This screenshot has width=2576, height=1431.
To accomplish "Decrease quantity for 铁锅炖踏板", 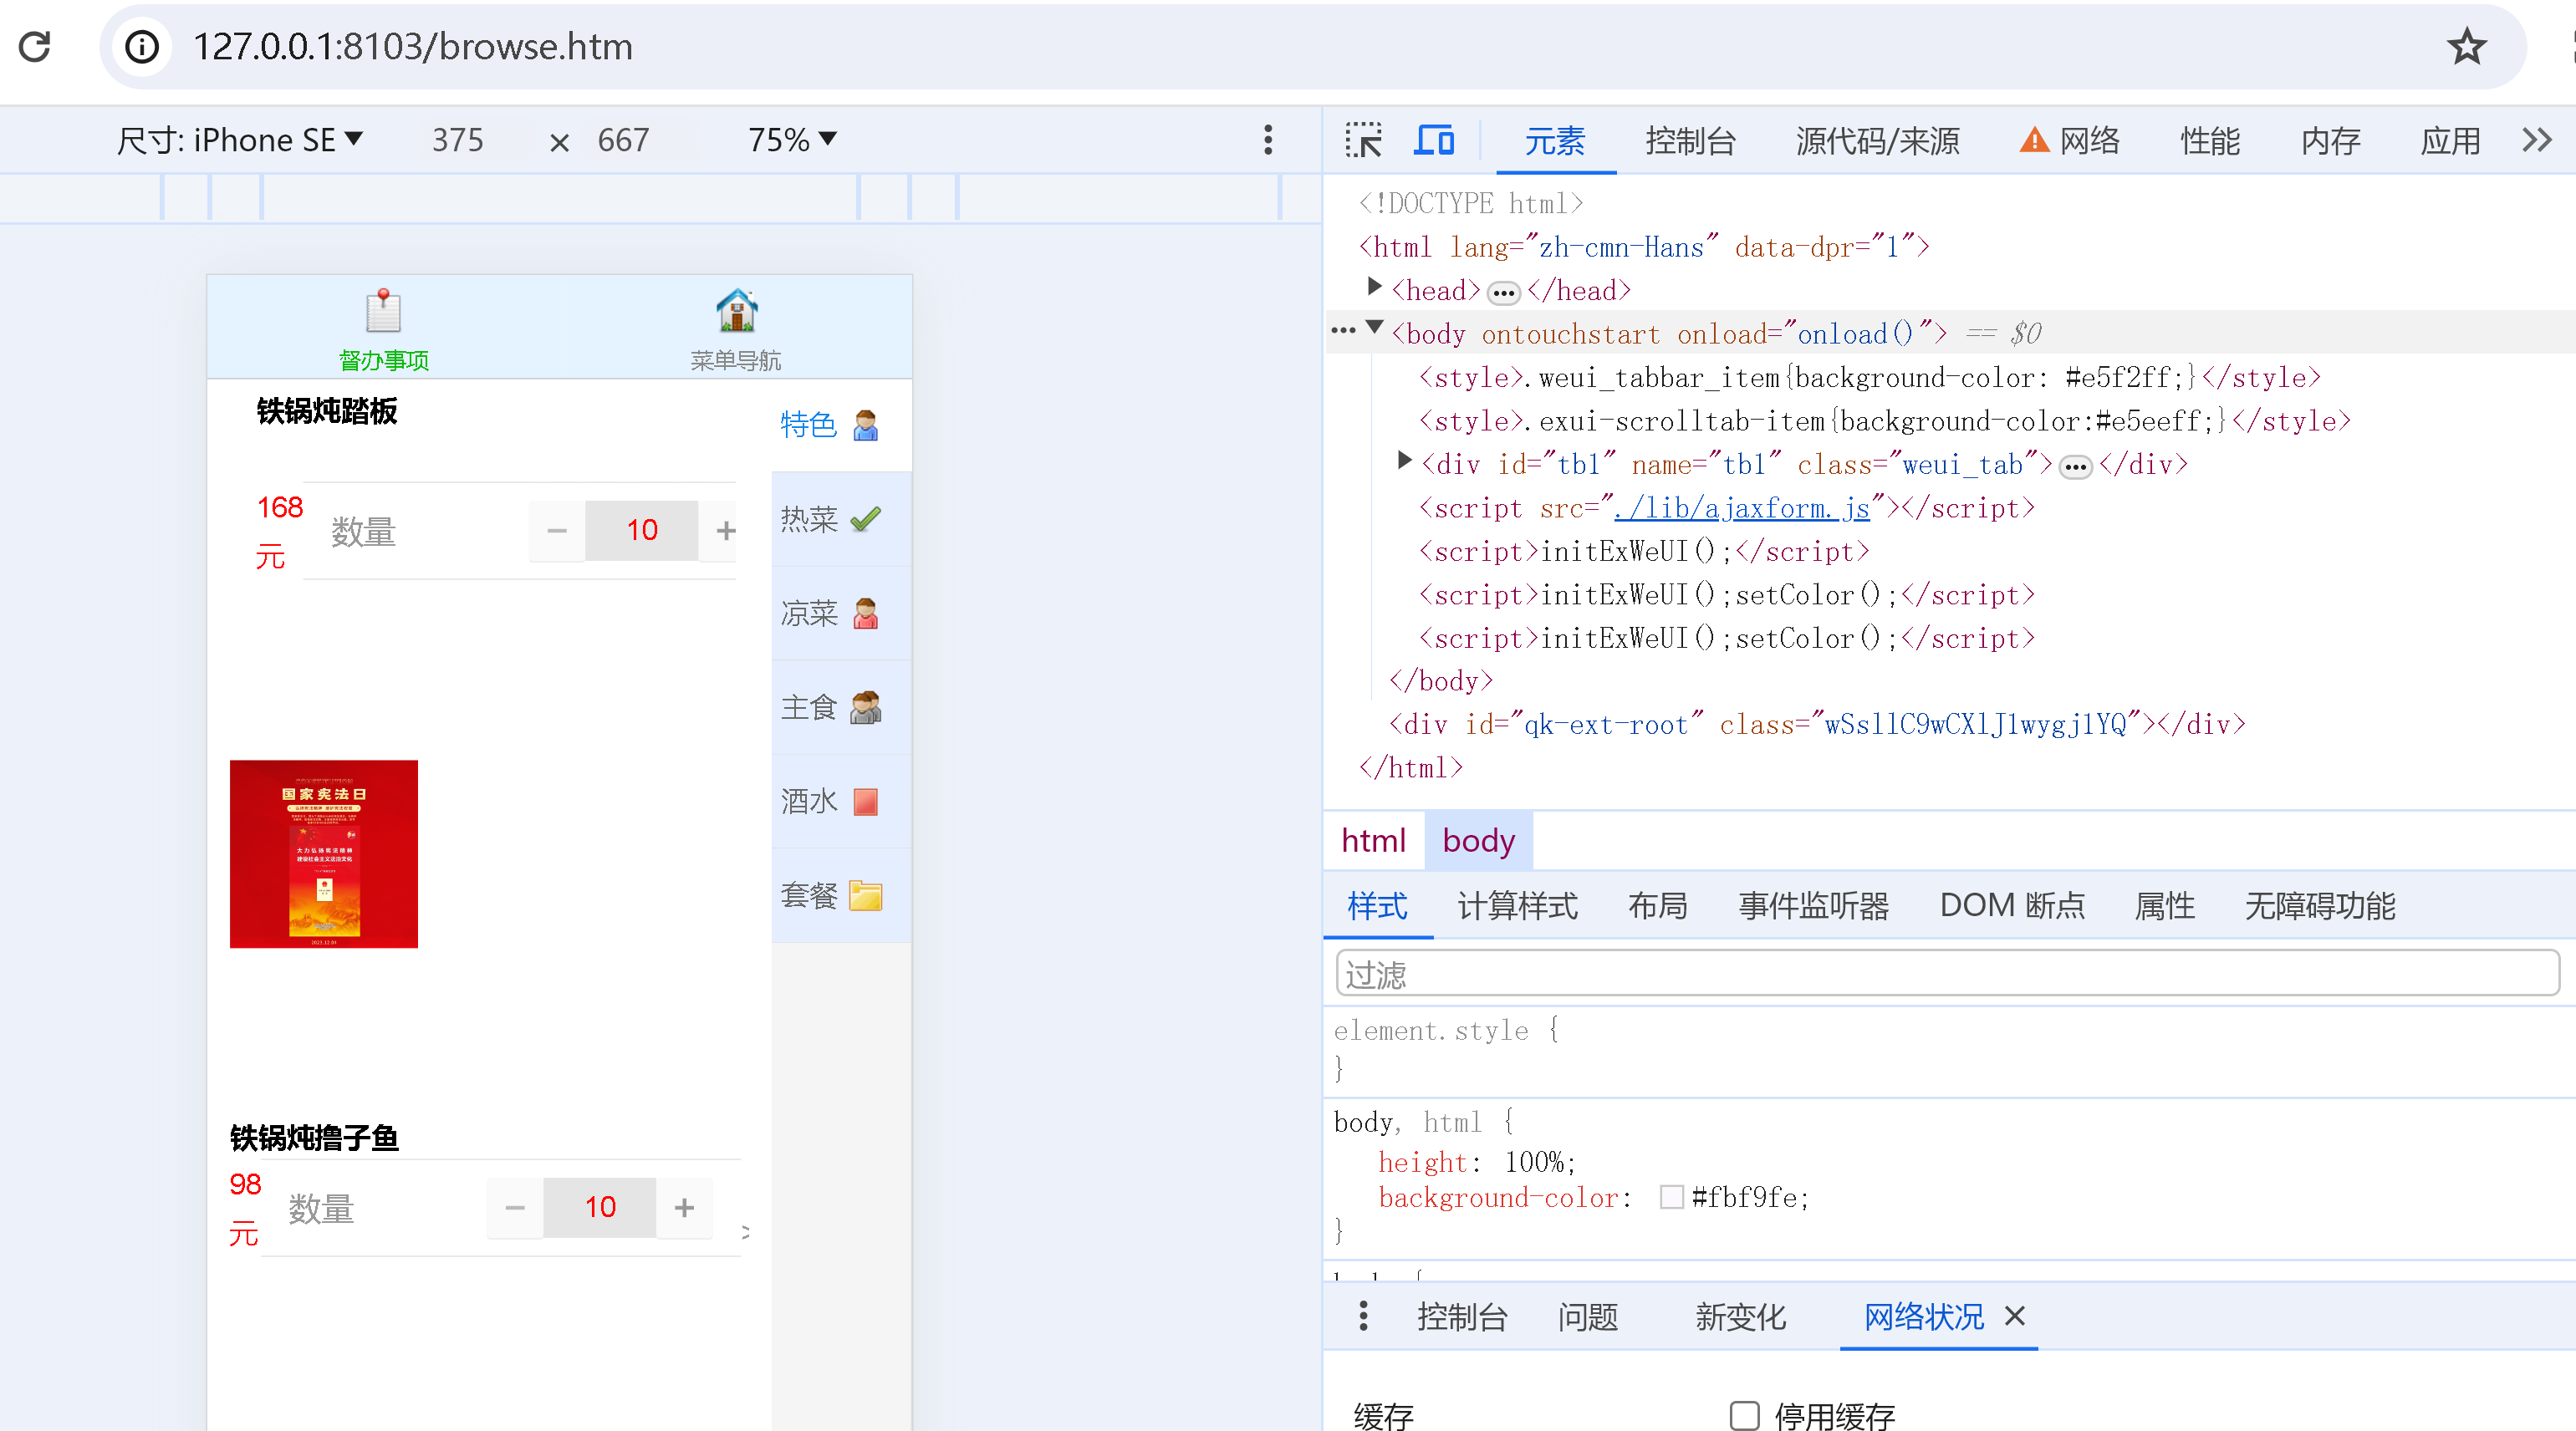I will [557, 530].
